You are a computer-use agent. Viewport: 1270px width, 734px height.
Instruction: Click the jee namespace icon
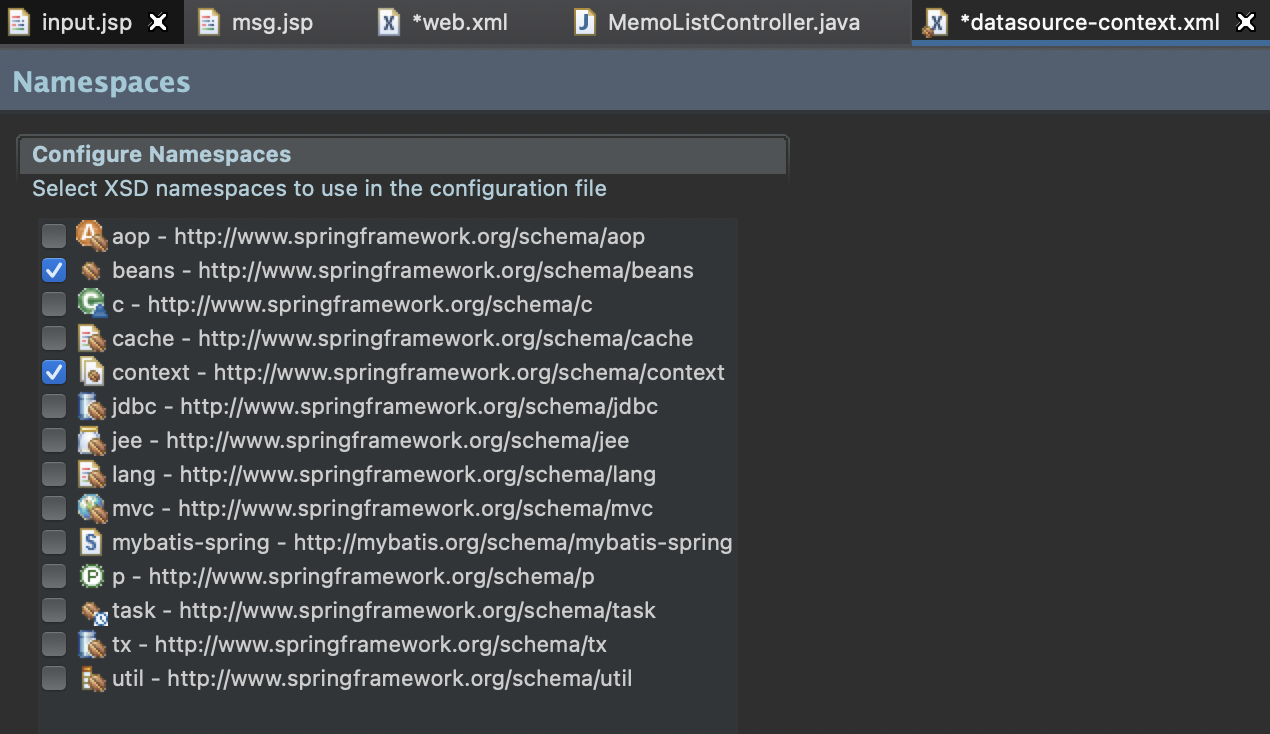pyautogui.click(x=91, y=440)
